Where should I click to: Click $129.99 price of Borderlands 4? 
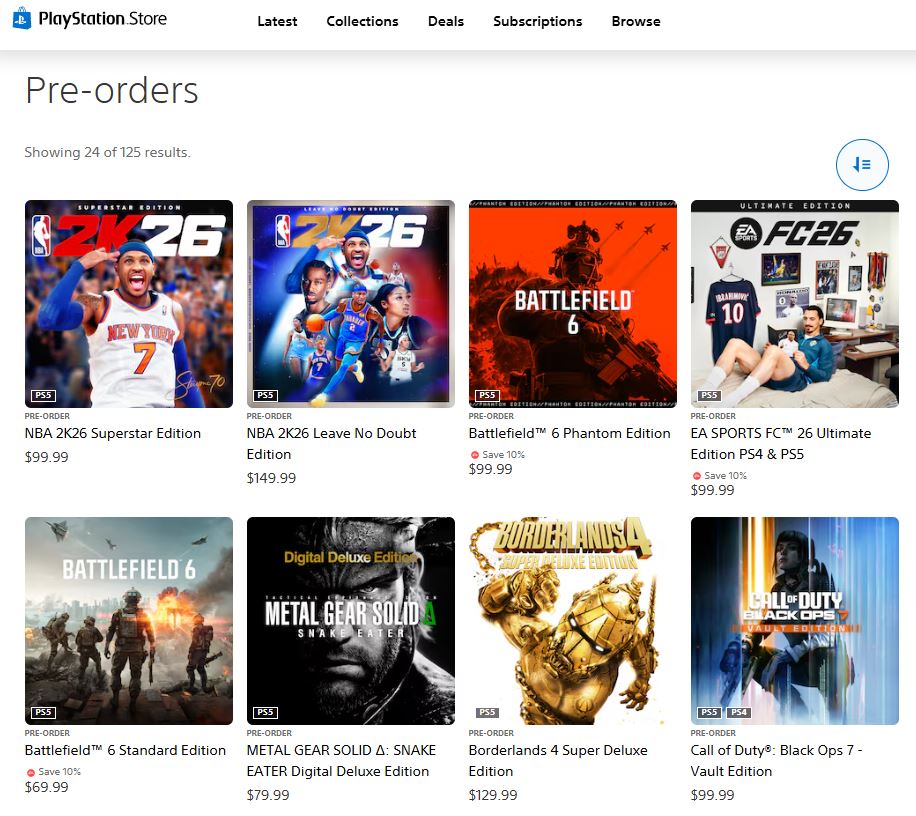pyautogui.click(x=492, y=795)
